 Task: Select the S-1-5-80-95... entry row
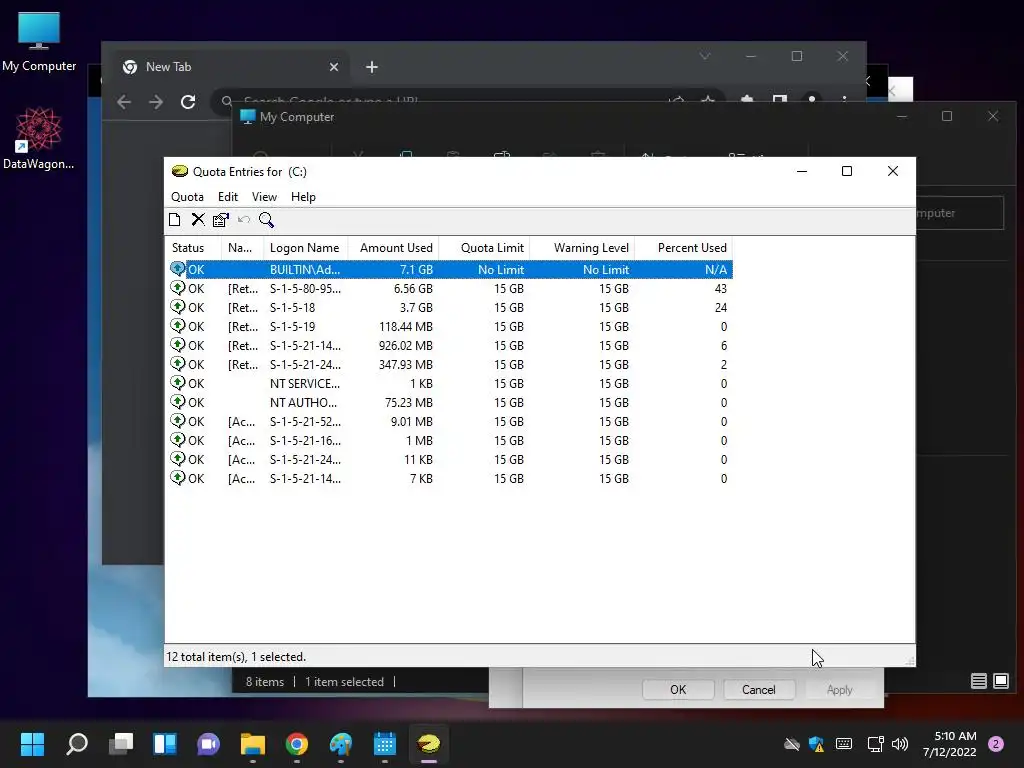449,289
